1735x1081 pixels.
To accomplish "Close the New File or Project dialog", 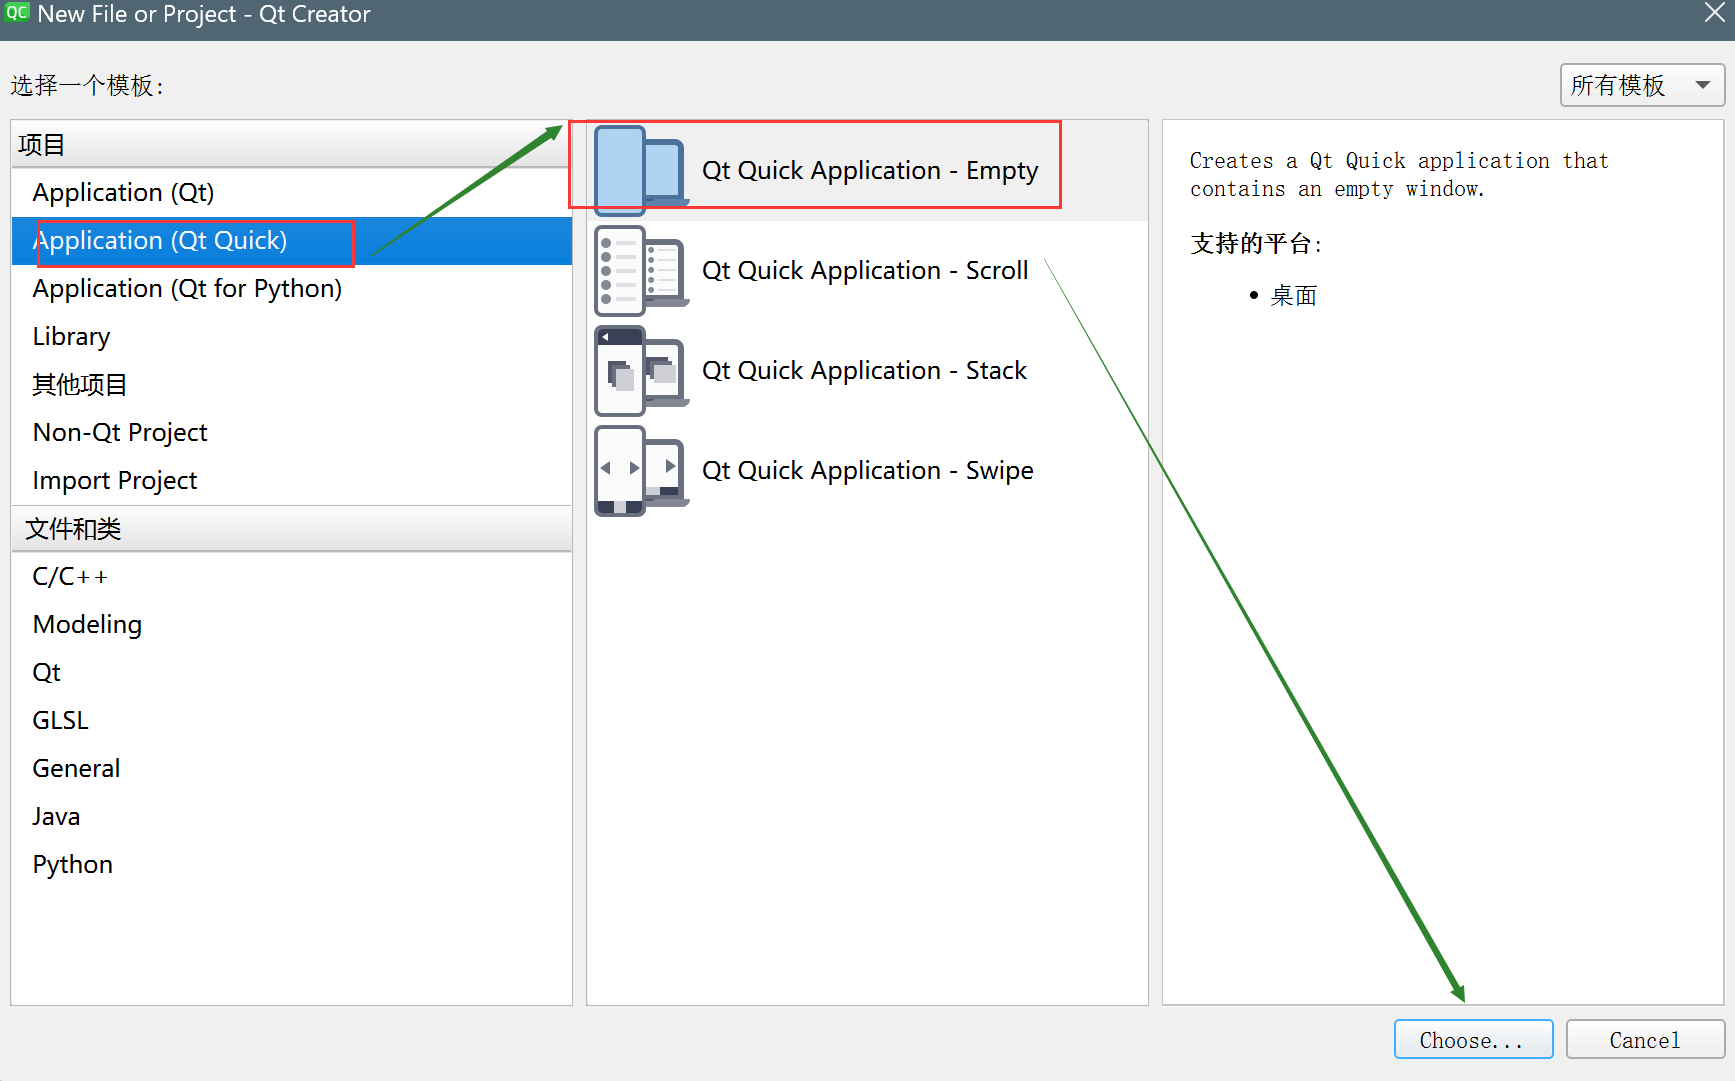I will [1714, 13].
